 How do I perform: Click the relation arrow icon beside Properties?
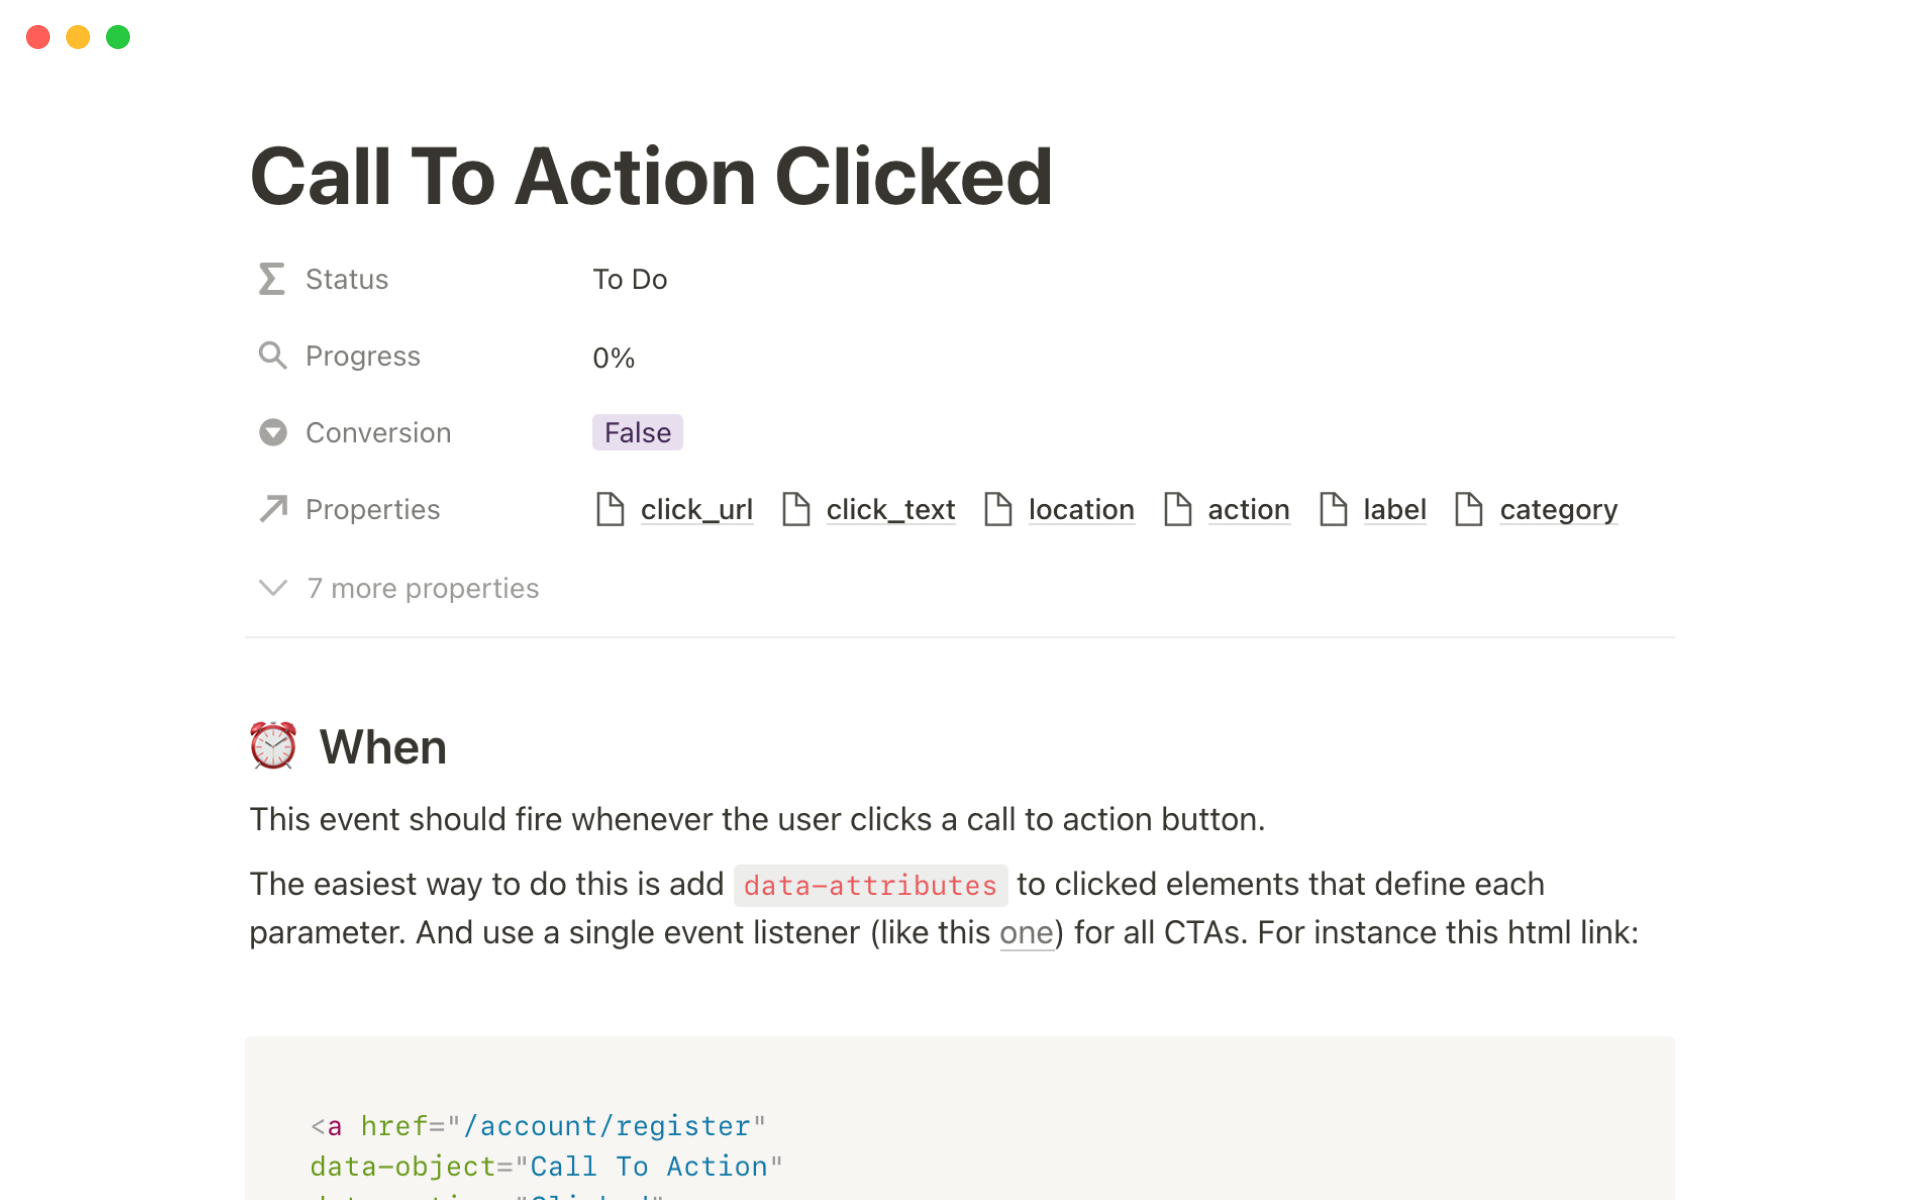coord(273,509)
